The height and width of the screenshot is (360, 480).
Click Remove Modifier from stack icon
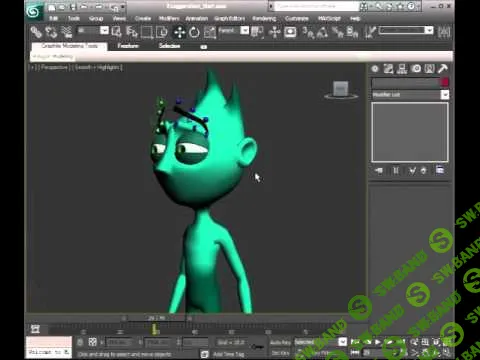point(424,171)
